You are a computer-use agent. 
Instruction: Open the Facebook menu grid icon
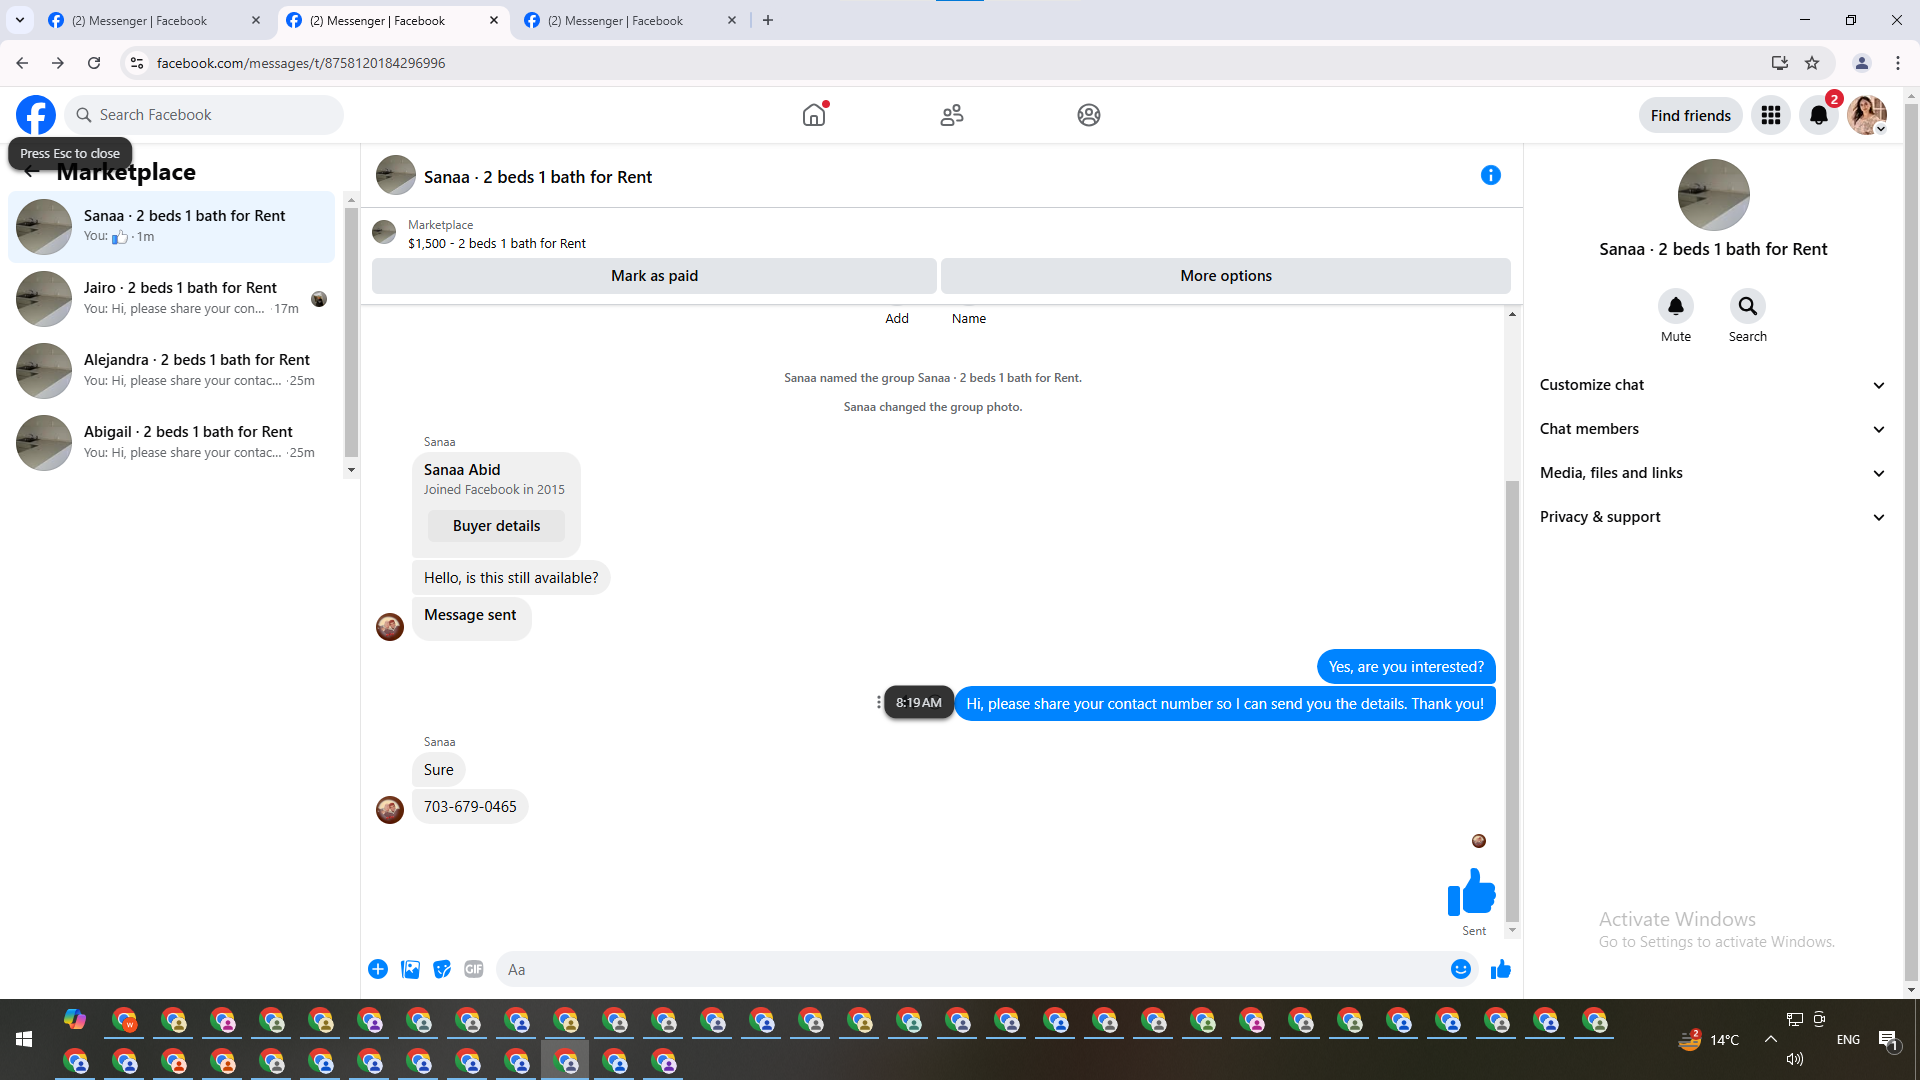(1771, 115)
